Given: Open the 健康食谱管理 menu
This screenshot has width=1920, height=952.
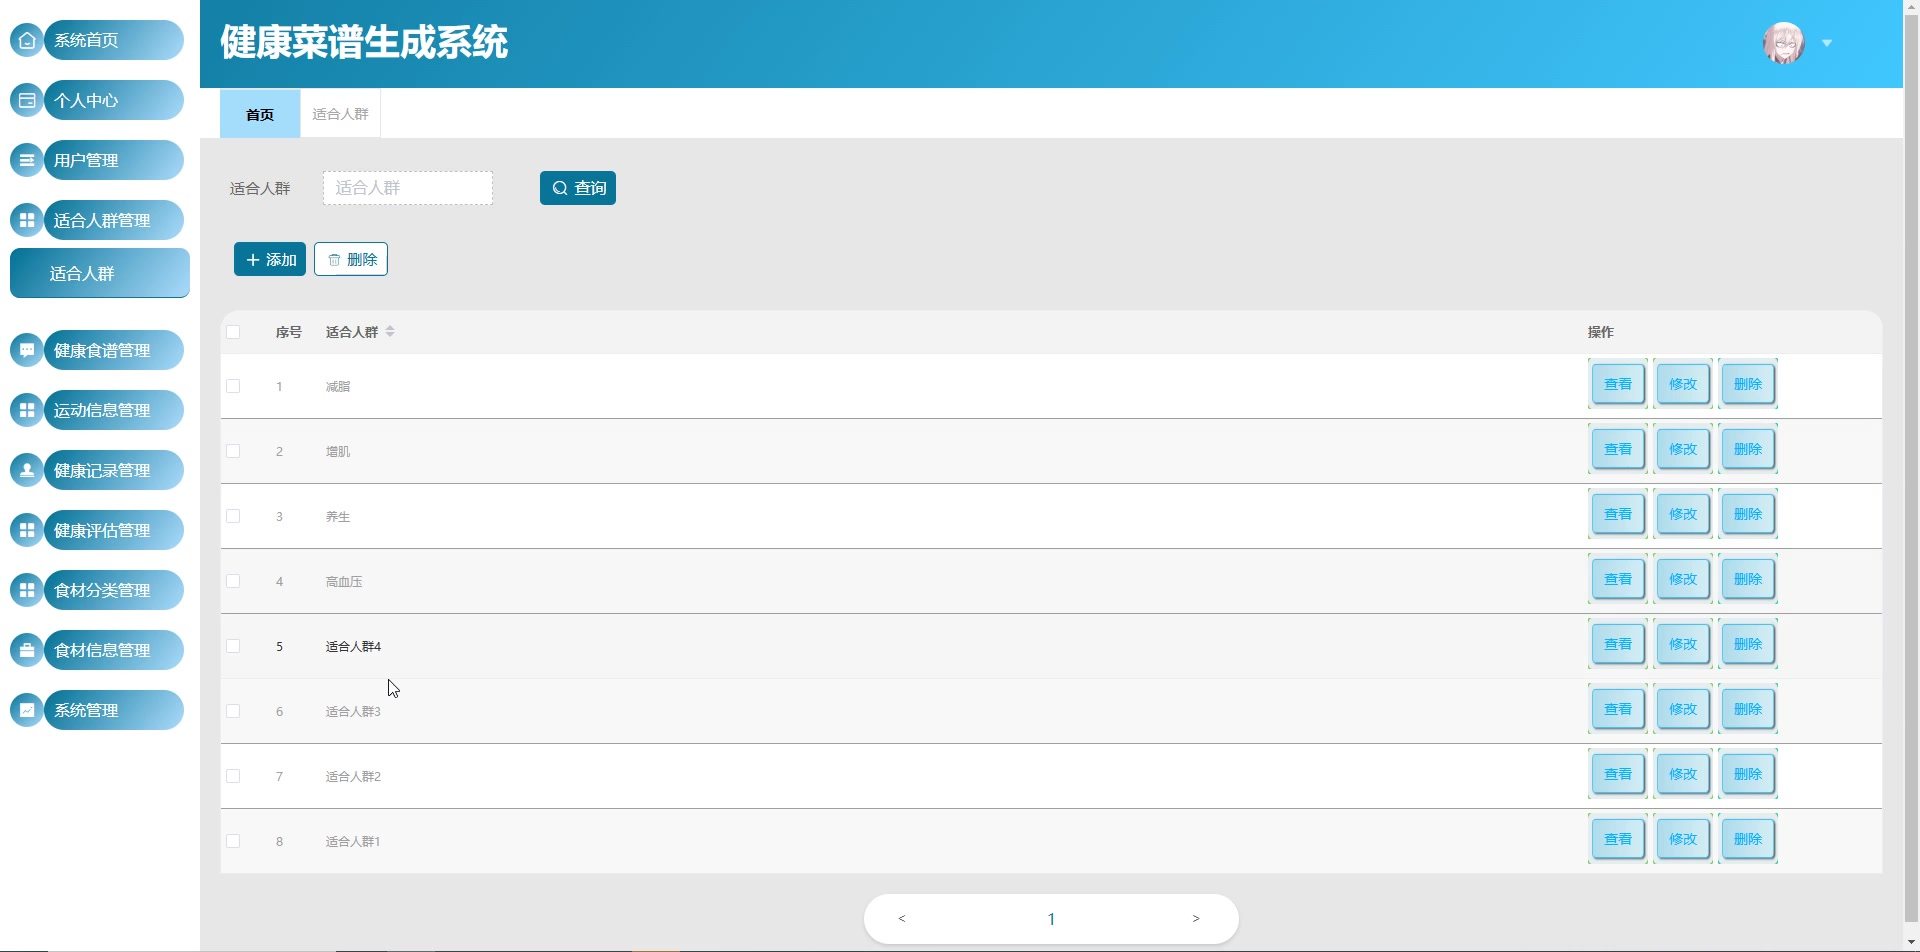Looking at the screenshot, I should click(x=114, y=350).
